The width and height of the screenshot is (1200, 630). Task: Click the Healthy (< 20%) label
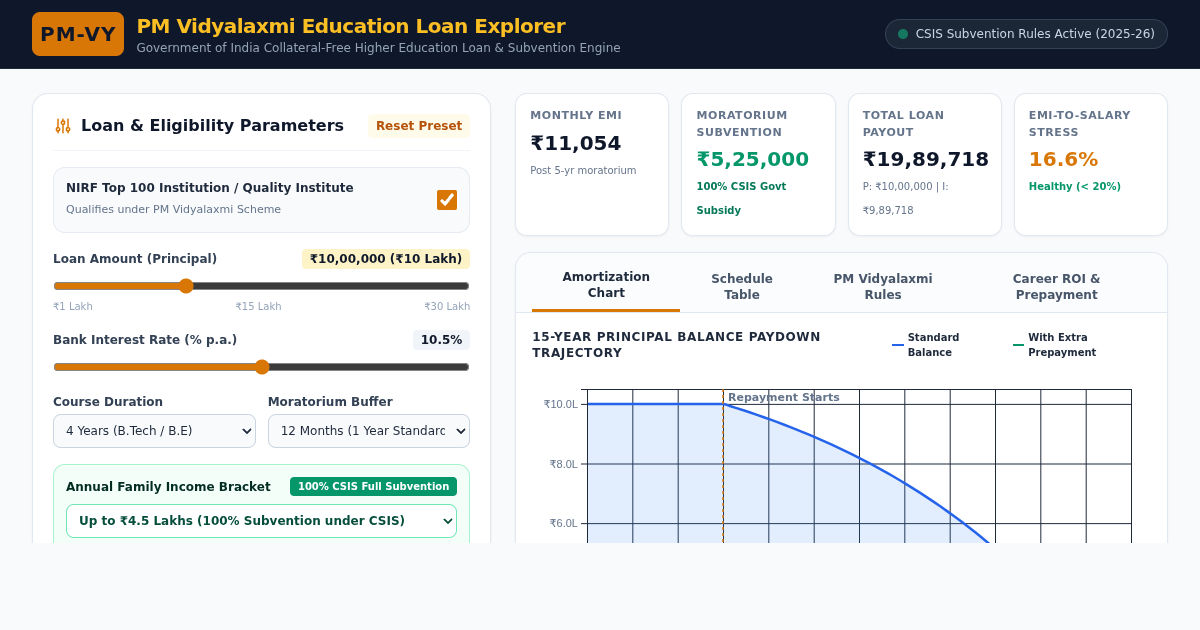(1075, 187)
